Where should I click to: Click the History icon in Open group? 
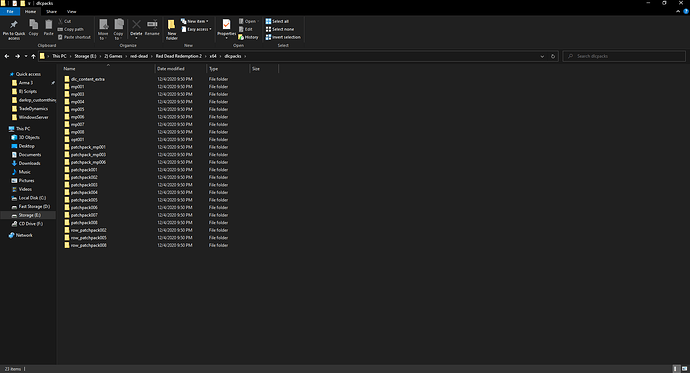click(x=248, y=37)
